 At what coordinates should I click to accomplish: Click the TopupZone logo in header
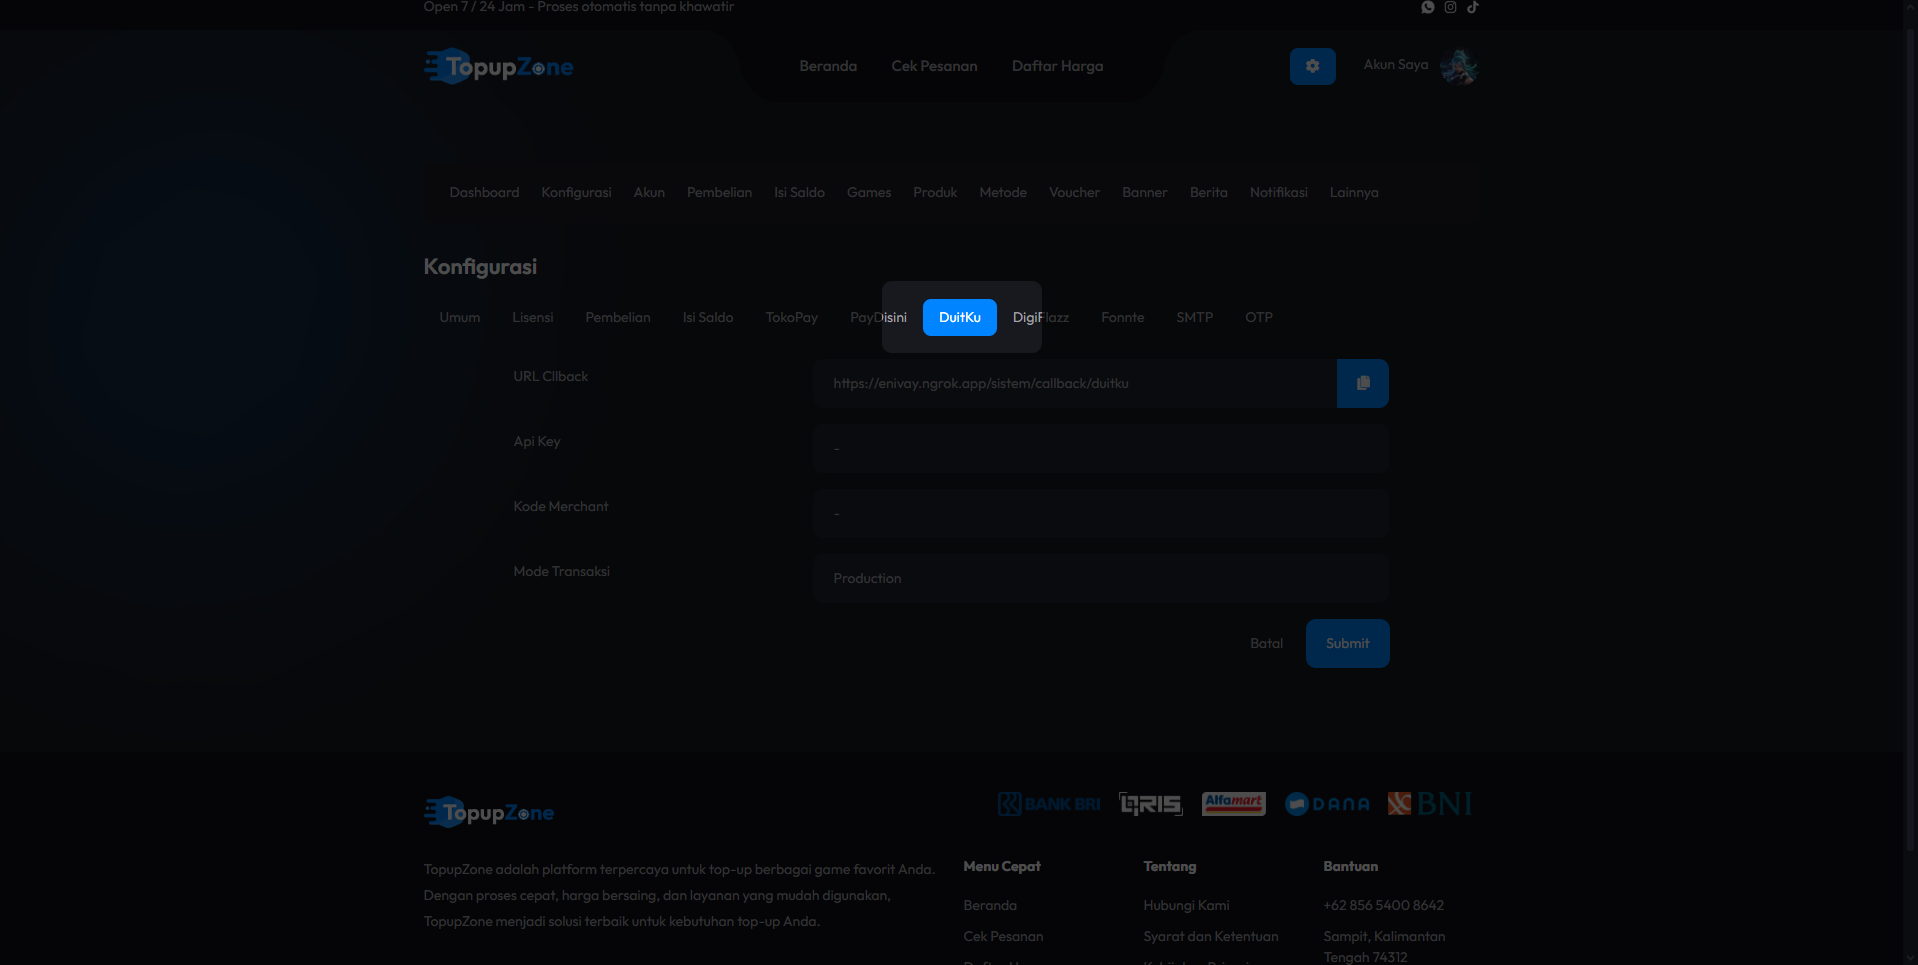pos(499,67)
